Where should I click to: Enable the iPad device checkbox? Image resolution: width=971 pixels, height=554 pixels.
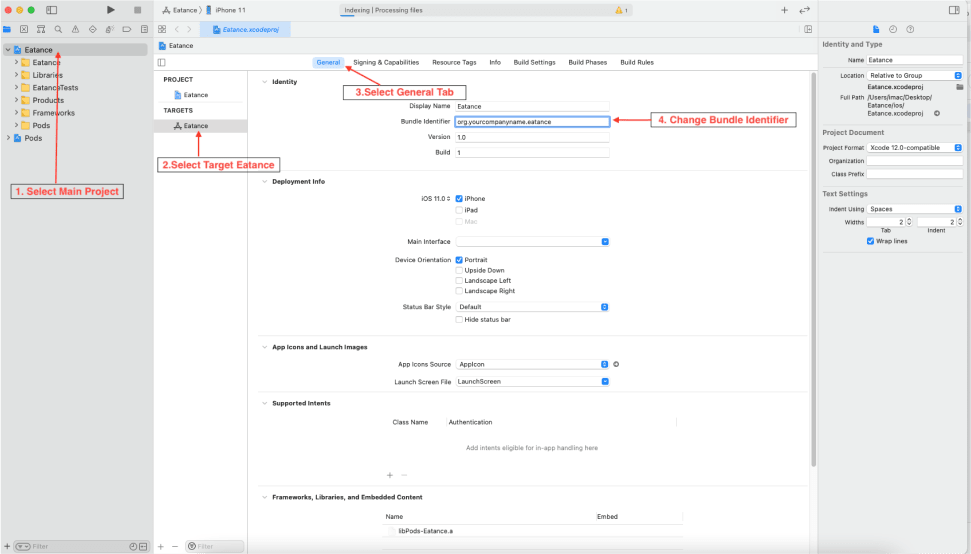point(459,210)
